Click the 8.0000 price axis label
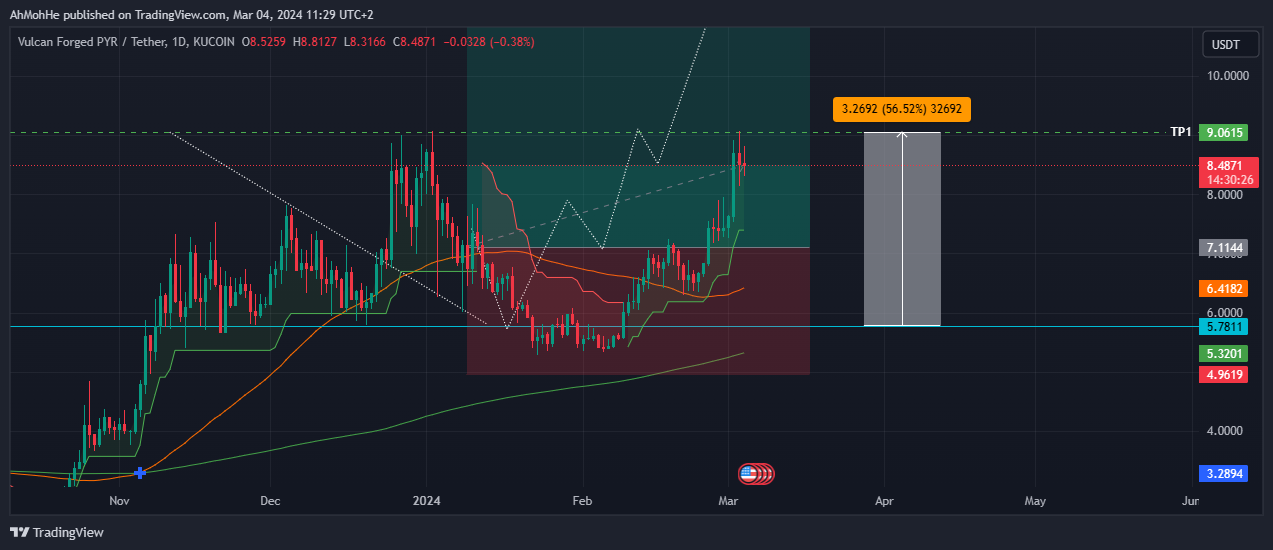The image size is (1273, 550). point(1227,195)
